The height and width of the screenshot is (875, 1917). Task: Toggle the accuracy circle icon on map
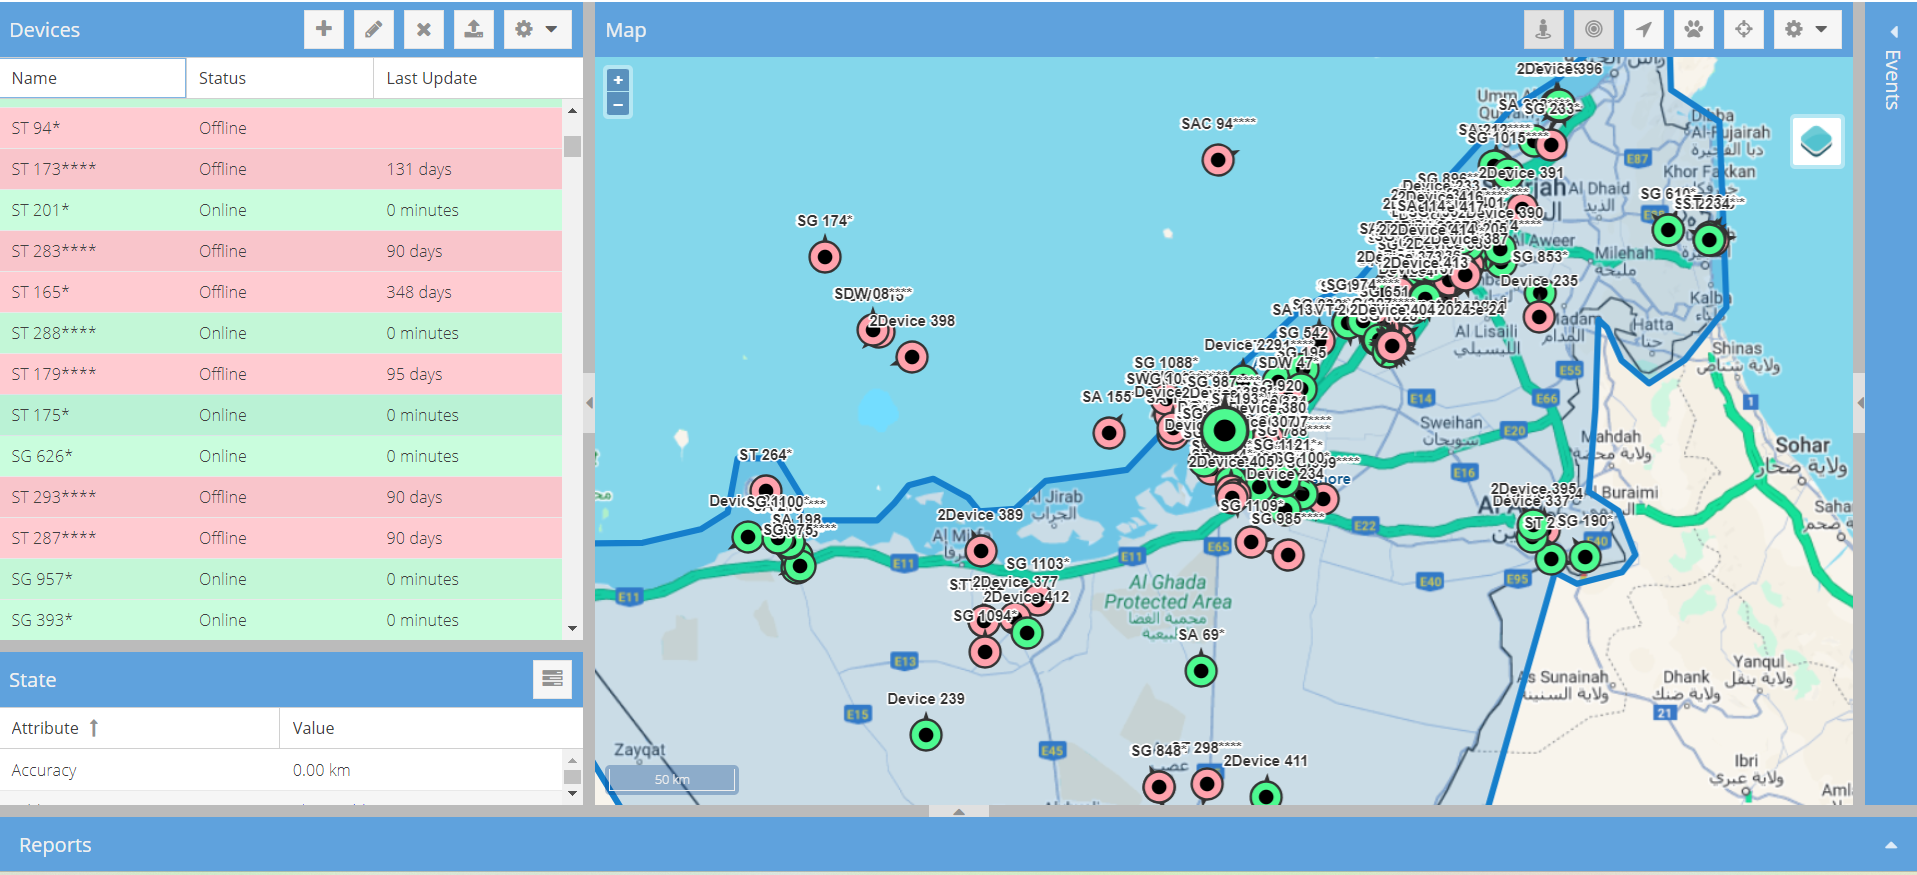1594,30
